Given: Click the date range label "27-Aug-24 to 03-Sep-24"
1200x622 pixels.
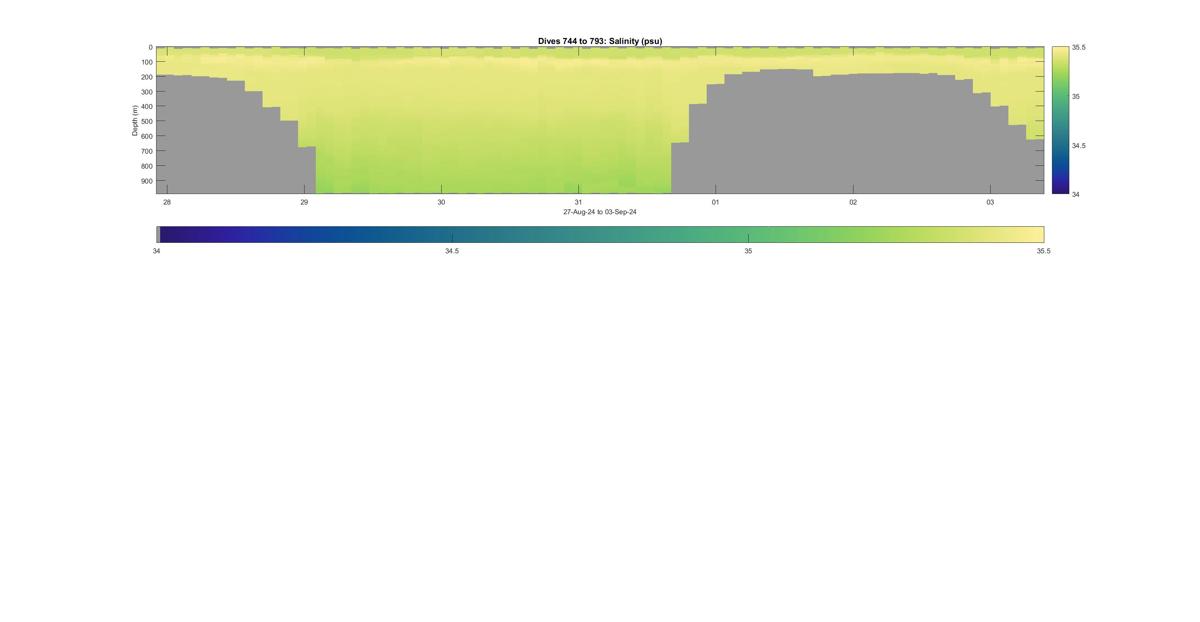Looking at the screenshot, I should click(x=600, y=212).
